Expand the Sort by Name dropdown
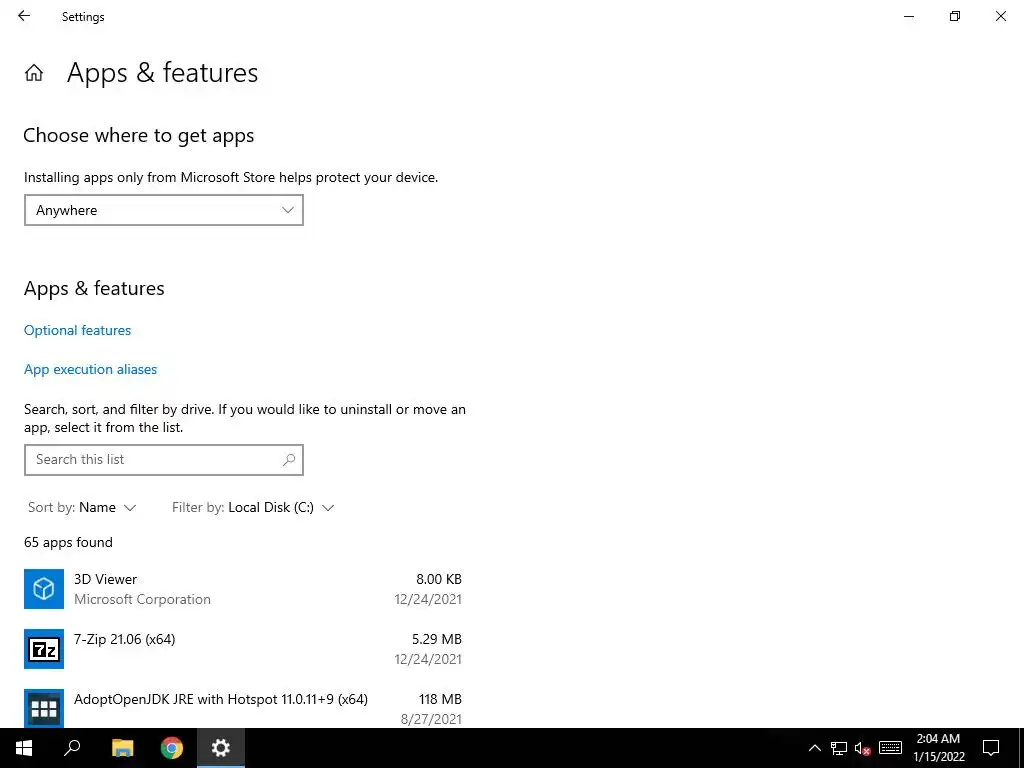The height and width of the screenshot is (768, 1024). pyautogui.click(x=82, y=507)
